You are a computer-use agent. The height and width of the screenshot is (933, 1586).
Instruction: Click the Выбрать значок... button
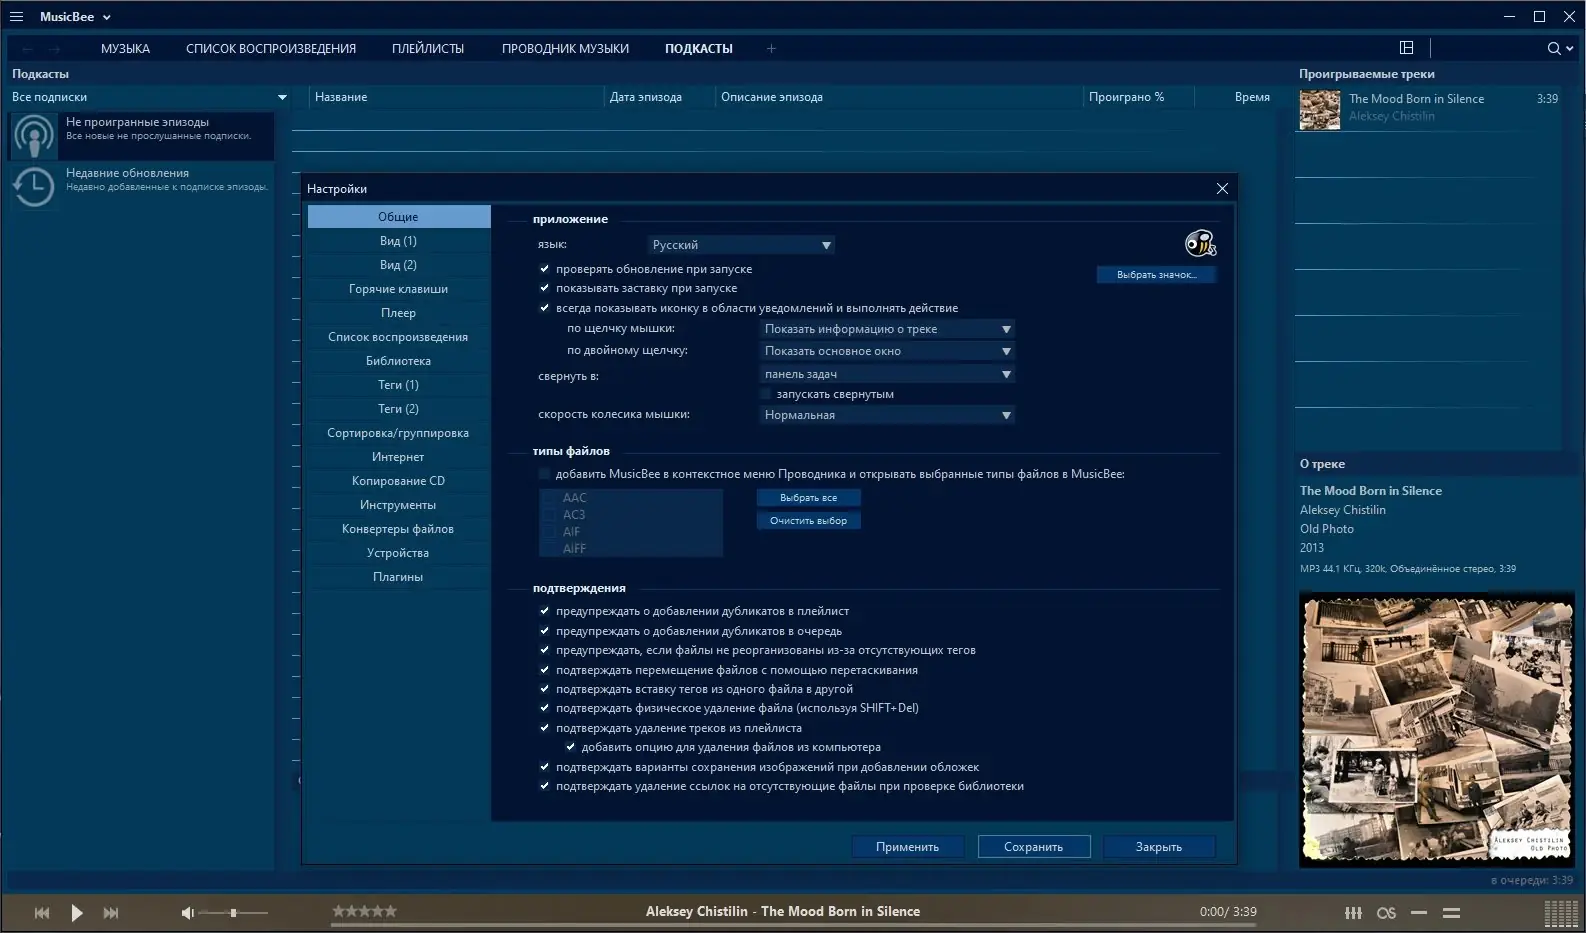click(x=1156, y=275)
